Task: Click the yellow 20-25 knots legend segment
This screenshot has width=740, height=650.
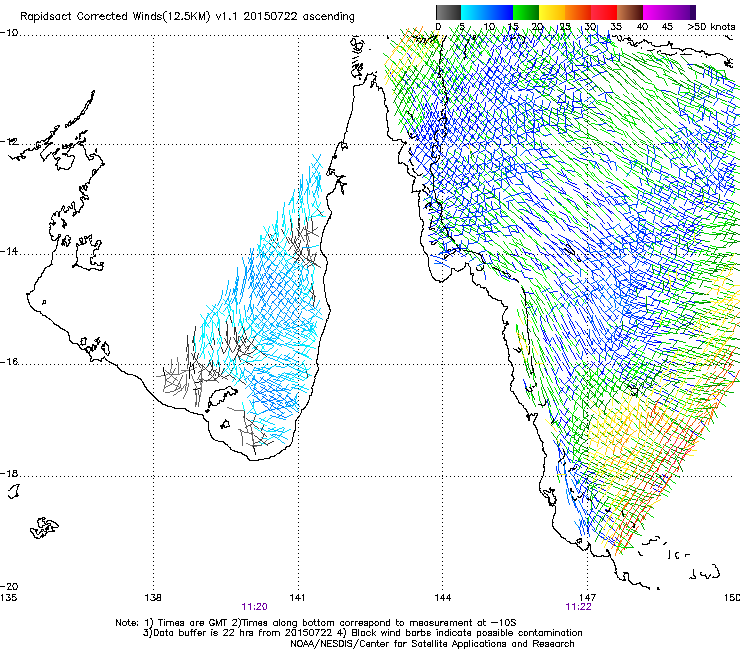Action: point(552,12)
